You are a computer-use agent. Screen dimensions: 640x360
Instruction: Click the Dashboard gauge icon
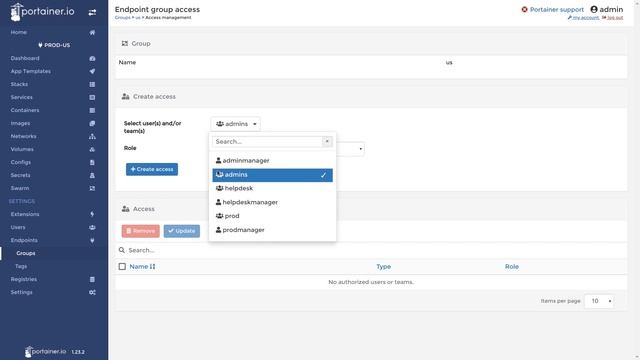click(92, 58)
